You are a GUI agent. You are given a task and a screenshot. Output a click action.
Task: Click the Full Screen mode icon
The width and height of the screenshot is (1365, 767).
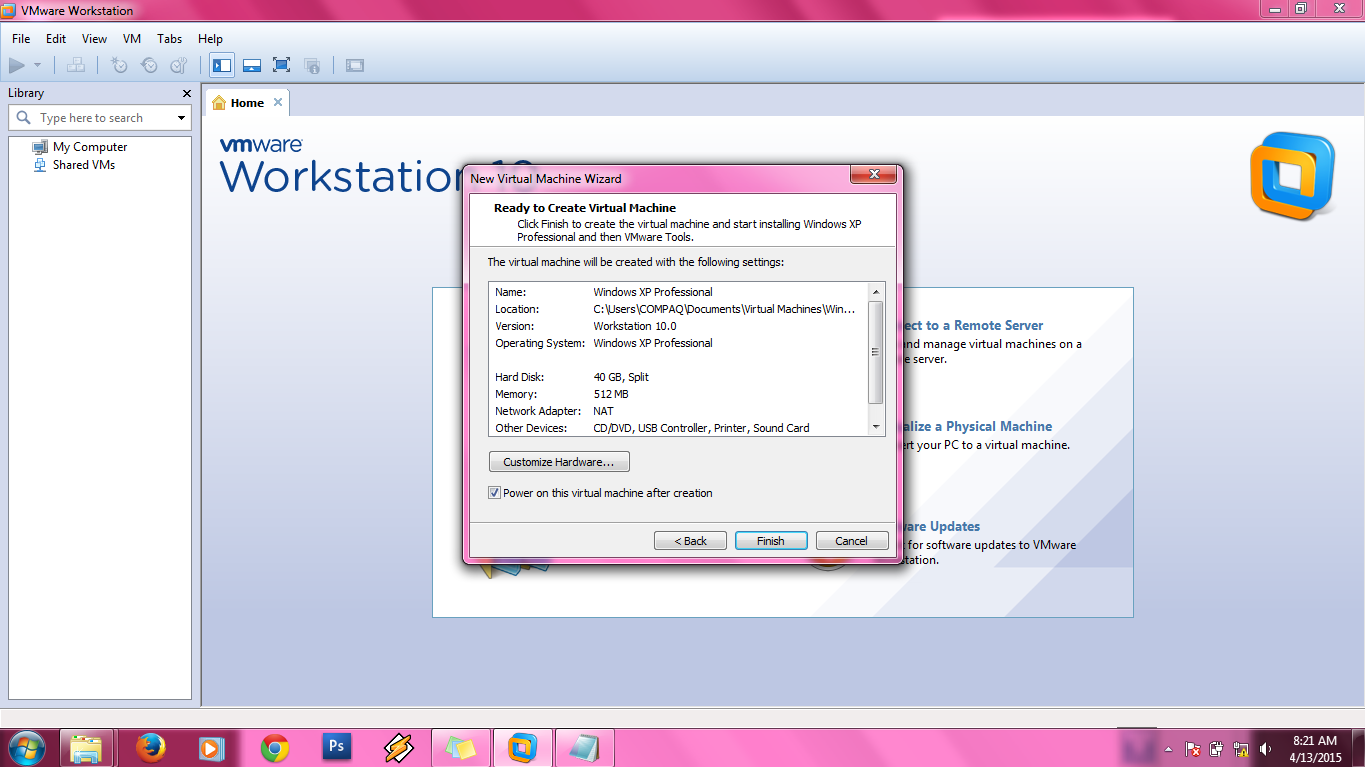[x=282, y=65]
